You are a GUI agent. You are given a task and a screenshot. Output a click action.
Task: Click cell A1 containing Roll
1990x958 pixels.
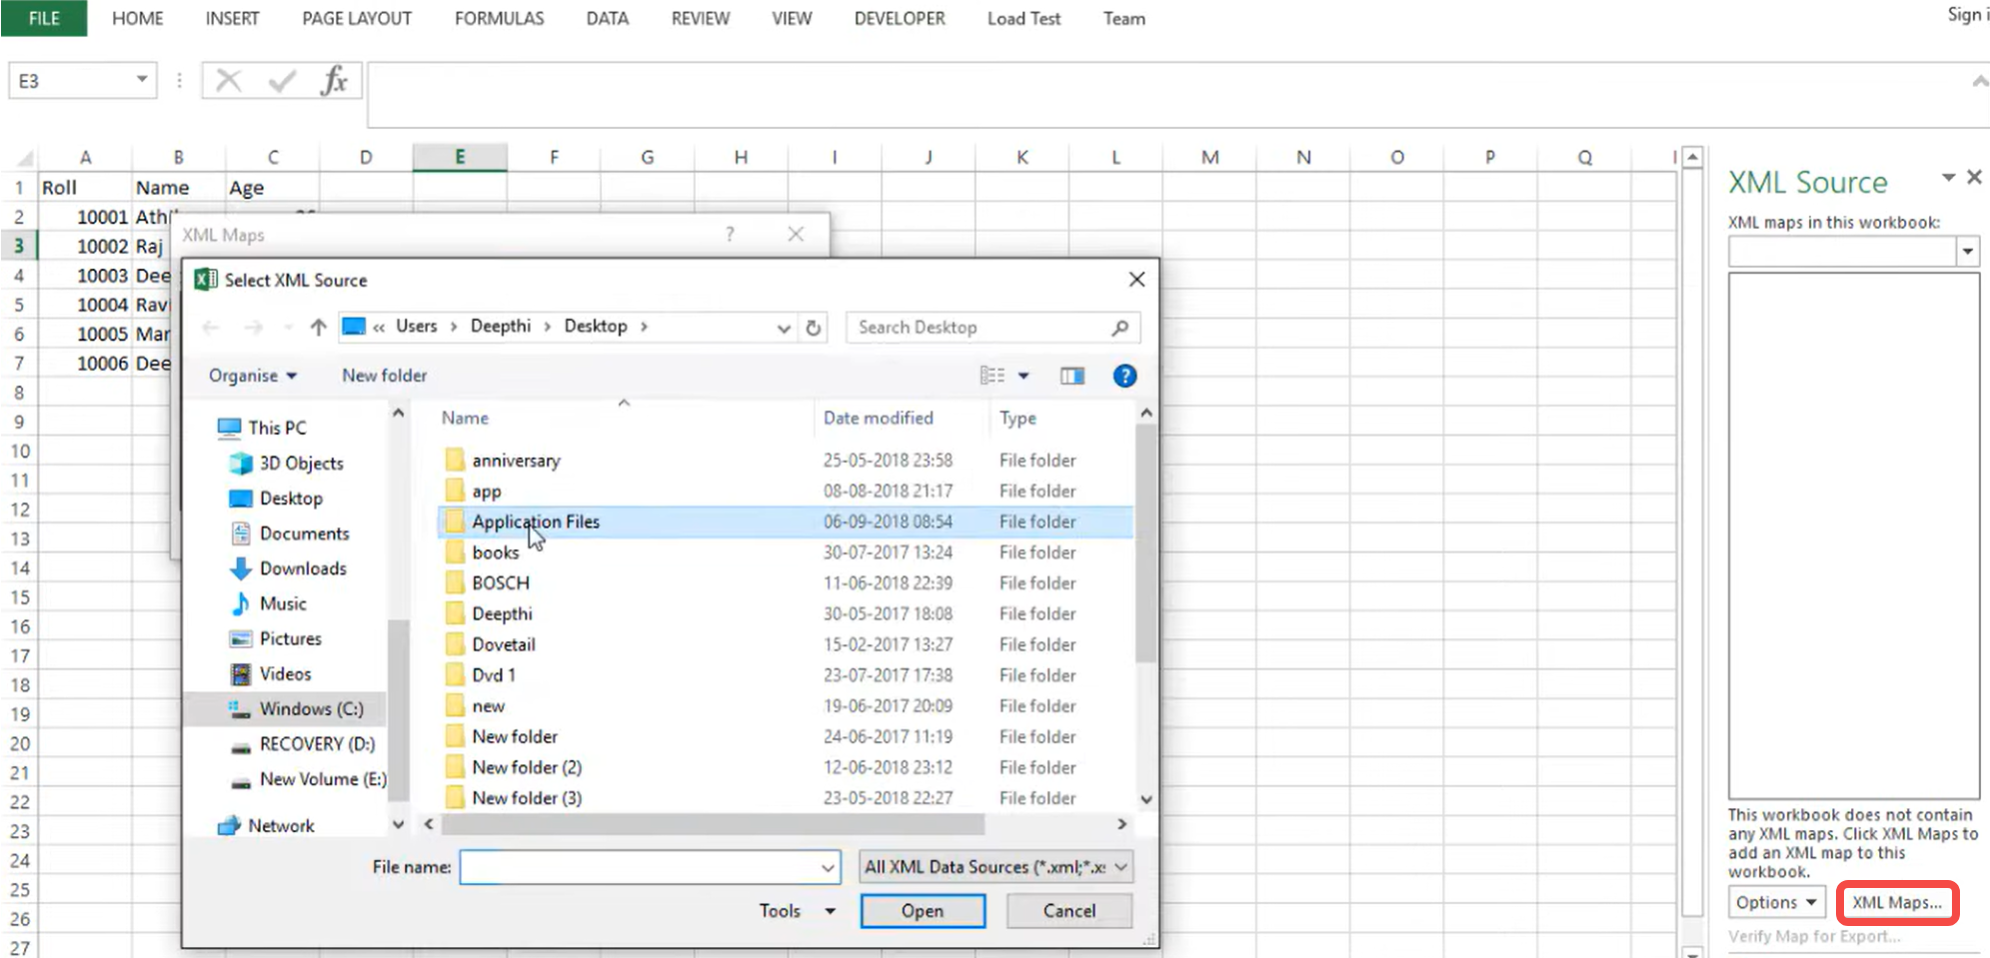point(84,188)
